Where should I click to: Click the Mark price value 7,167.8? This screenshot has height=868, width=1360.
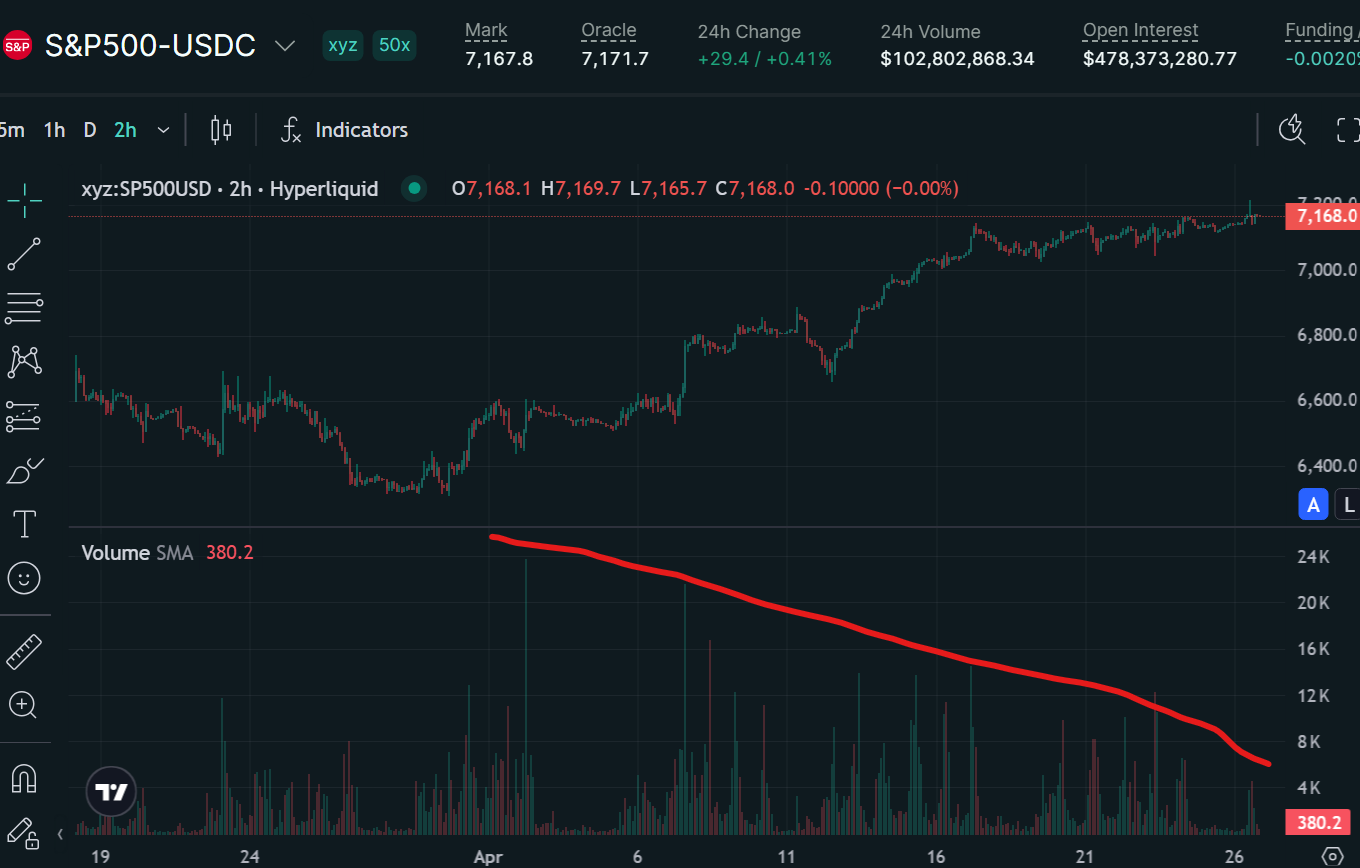point(499,59)
